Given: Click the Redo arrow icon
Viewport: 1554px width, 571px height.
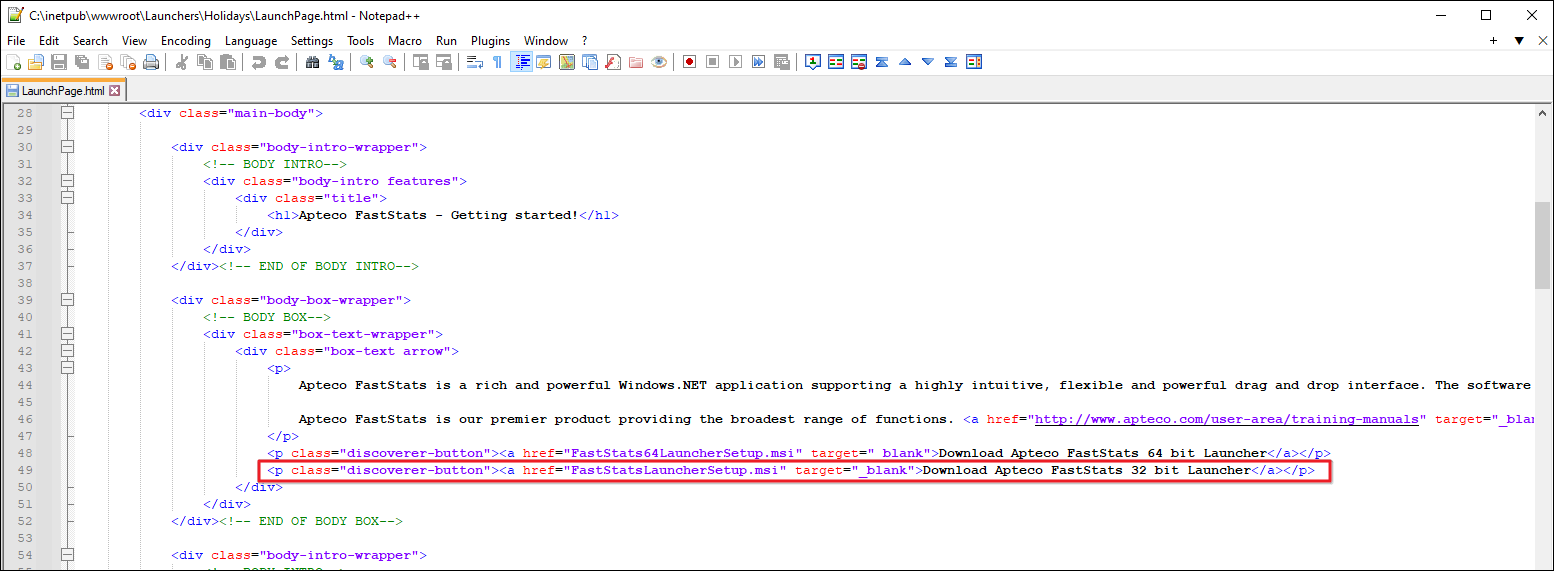Looking at the screenshot, I should 282,62.
